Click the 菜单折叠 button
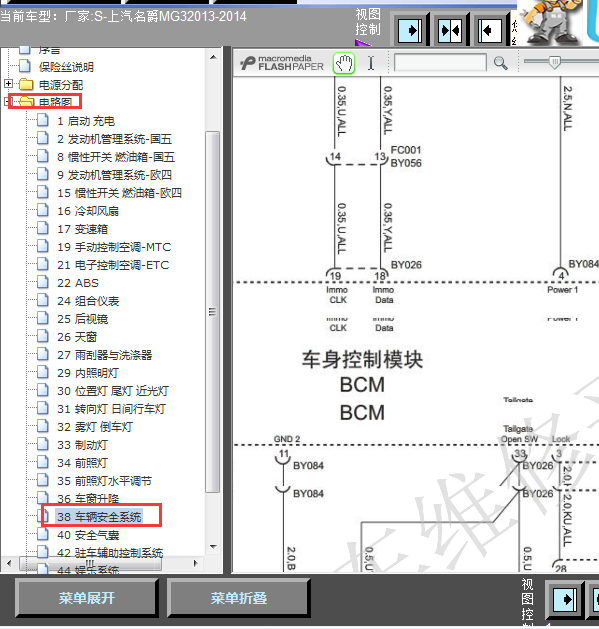599x629 pixels. point(239,598)
